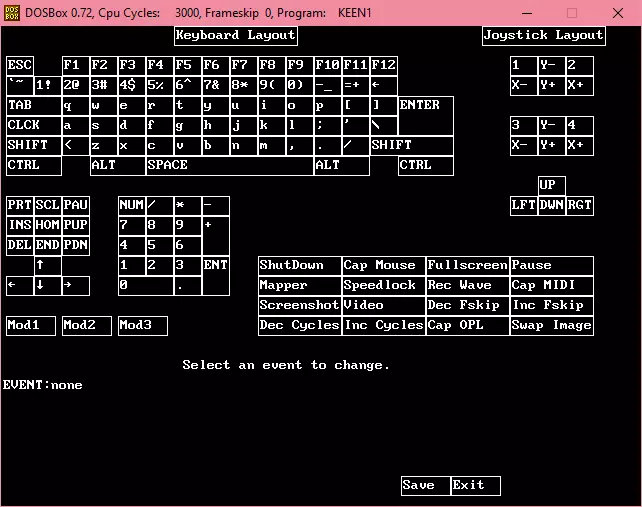Select the Cap MIDI event
The image size is (642, 507).
(552, 285)
